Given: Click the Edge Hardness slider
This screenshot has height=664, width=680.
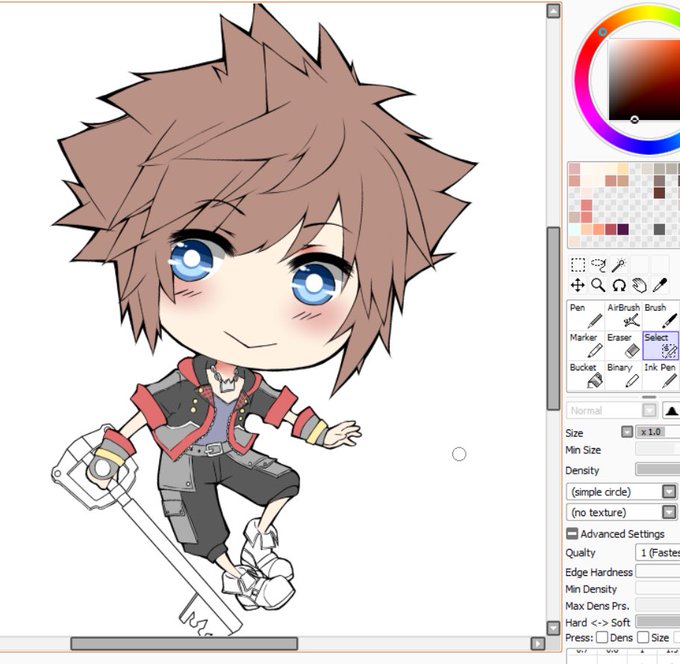Looking at the screenshot, I should point(658,571).
